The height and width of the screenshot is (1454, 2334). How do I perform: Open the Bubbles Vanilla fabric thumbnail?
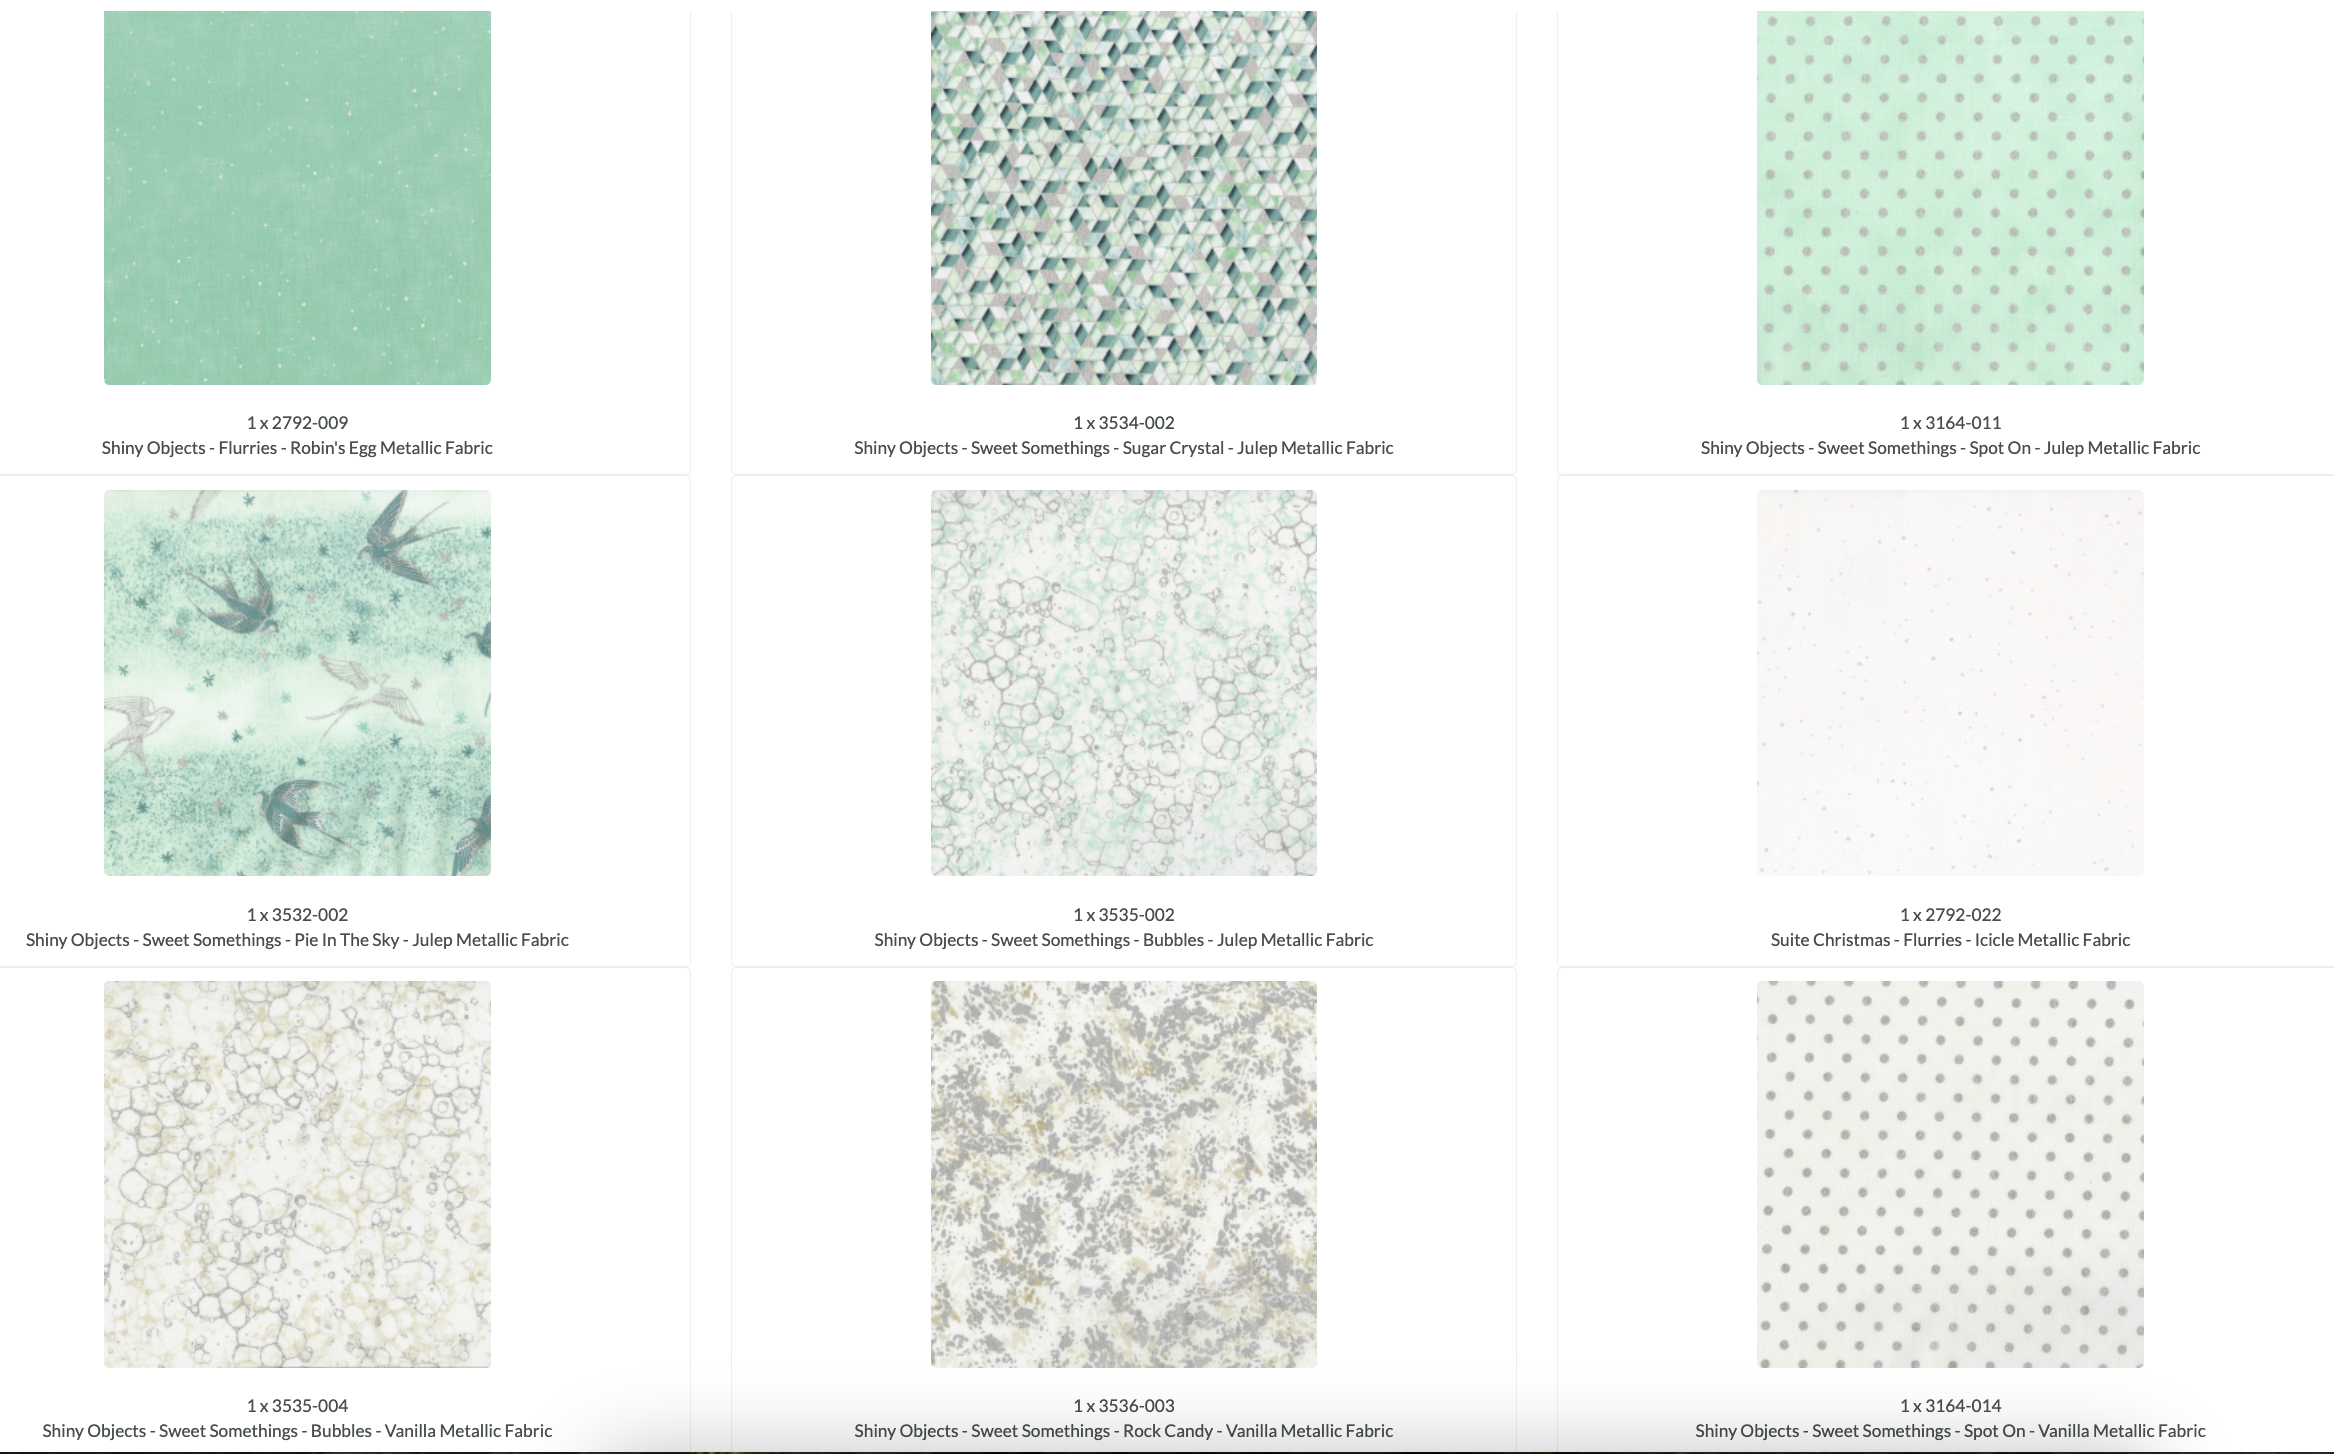tap(297, 1174)
